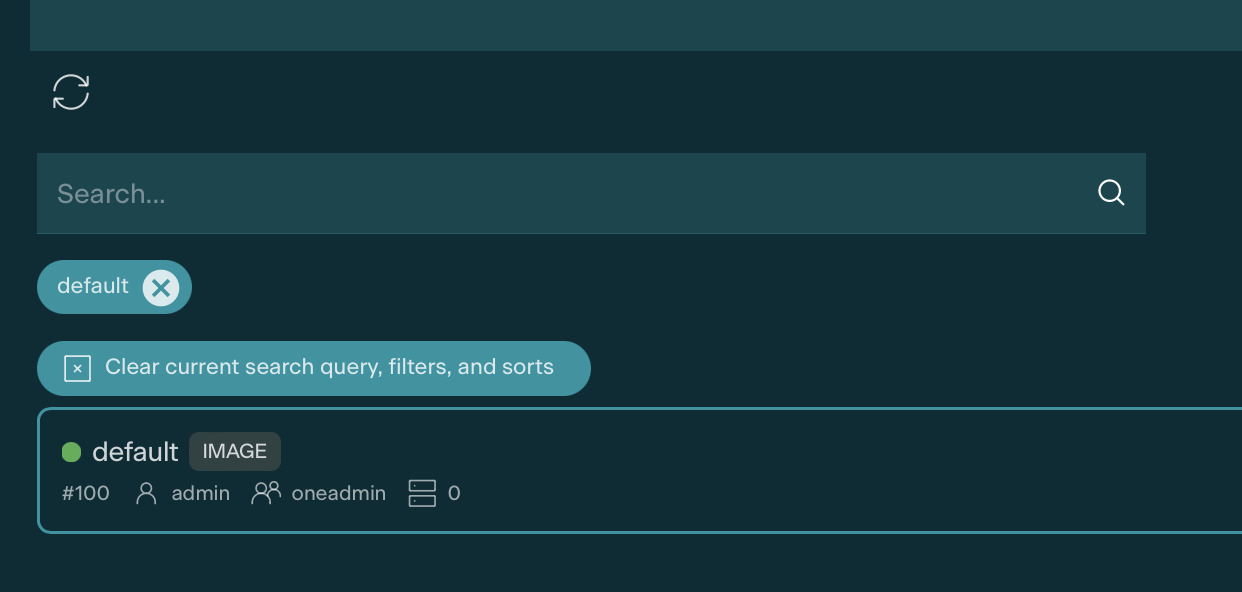Image resolution: width=1242 pixels, height=592 pixels.
Task: Click the top header bar
Action: coord(635,25)
